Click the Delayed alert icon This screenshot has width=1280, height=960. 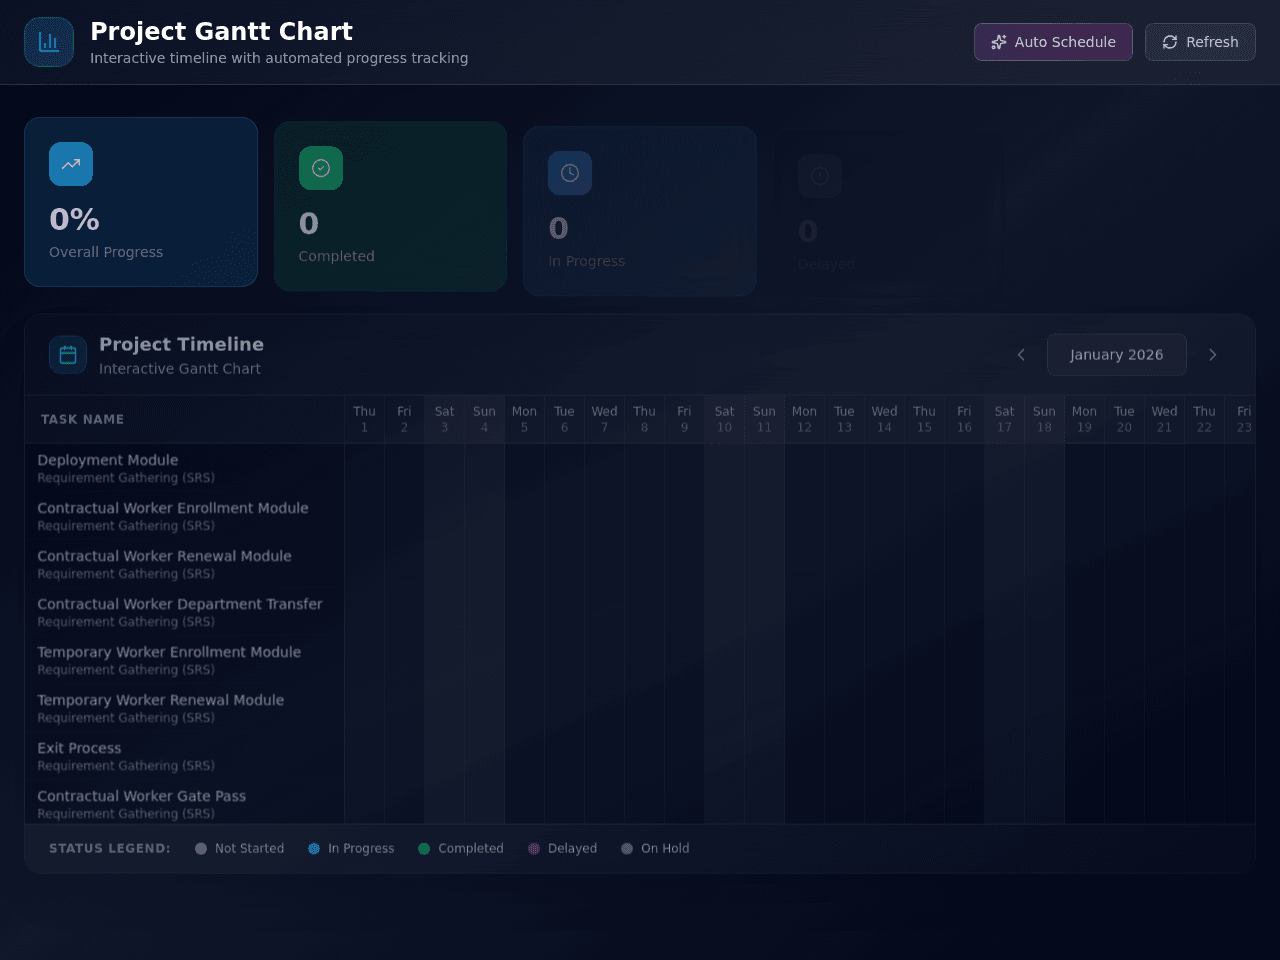click(x=820, y=176)
